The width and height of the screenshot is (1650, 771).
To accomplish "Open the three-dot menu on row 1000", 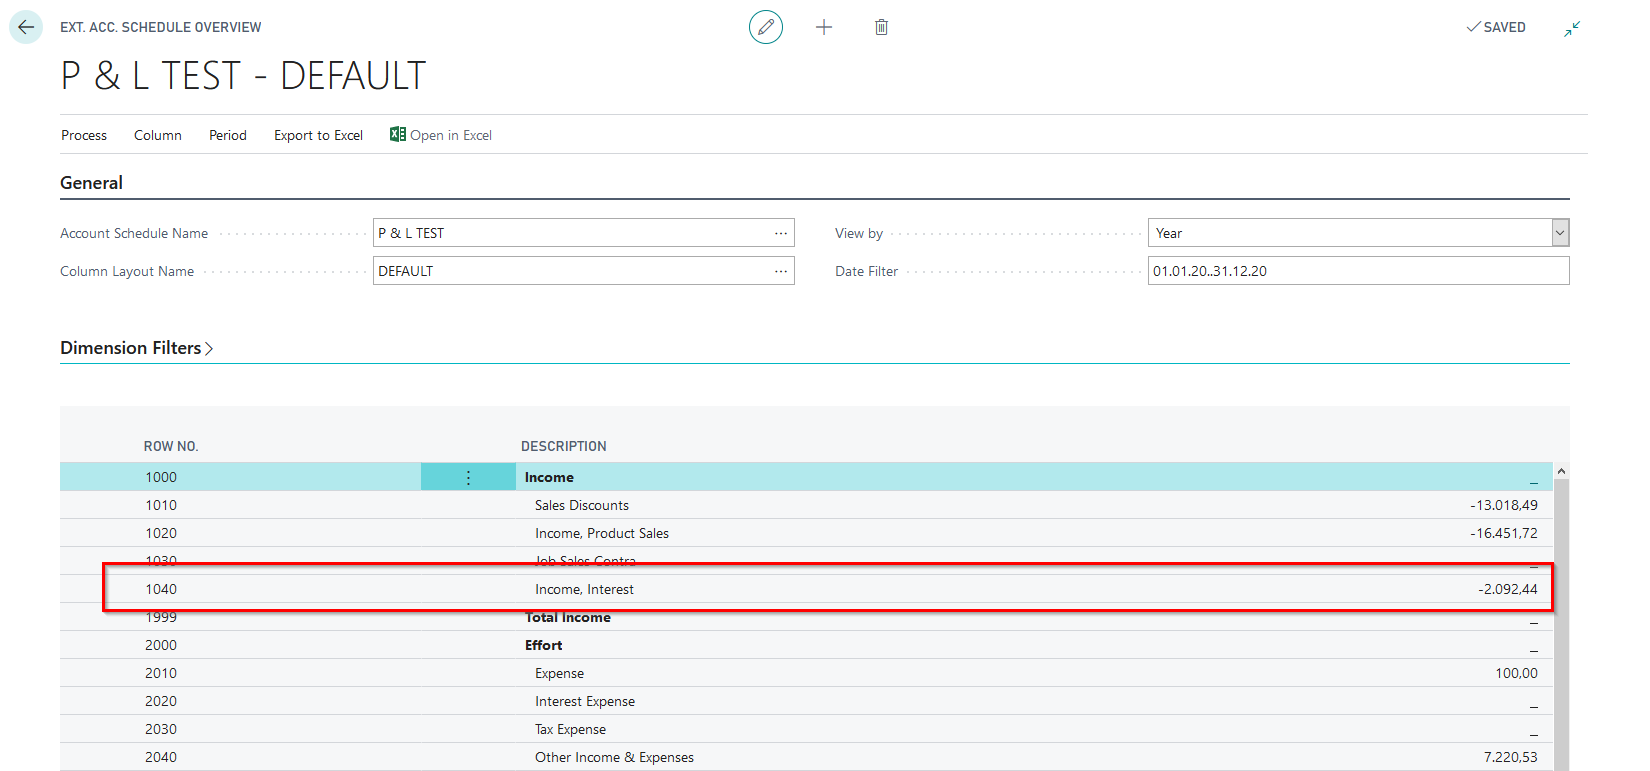I will pyautogui.click(x=468, y=478).
